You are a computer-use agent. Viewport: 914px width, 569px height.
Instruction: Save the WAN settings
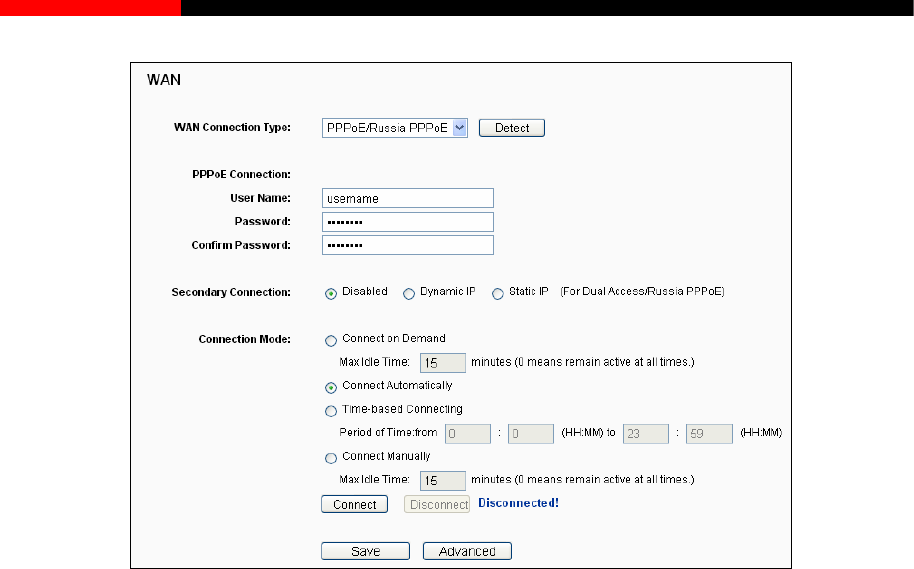click(x=365, y=551)
